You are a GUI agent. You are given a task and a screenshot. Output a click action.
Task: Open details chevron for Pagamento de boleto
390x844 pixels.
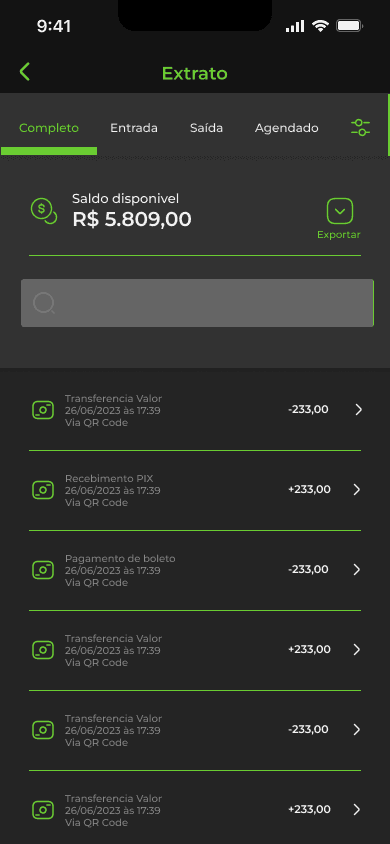coord(357,569)
